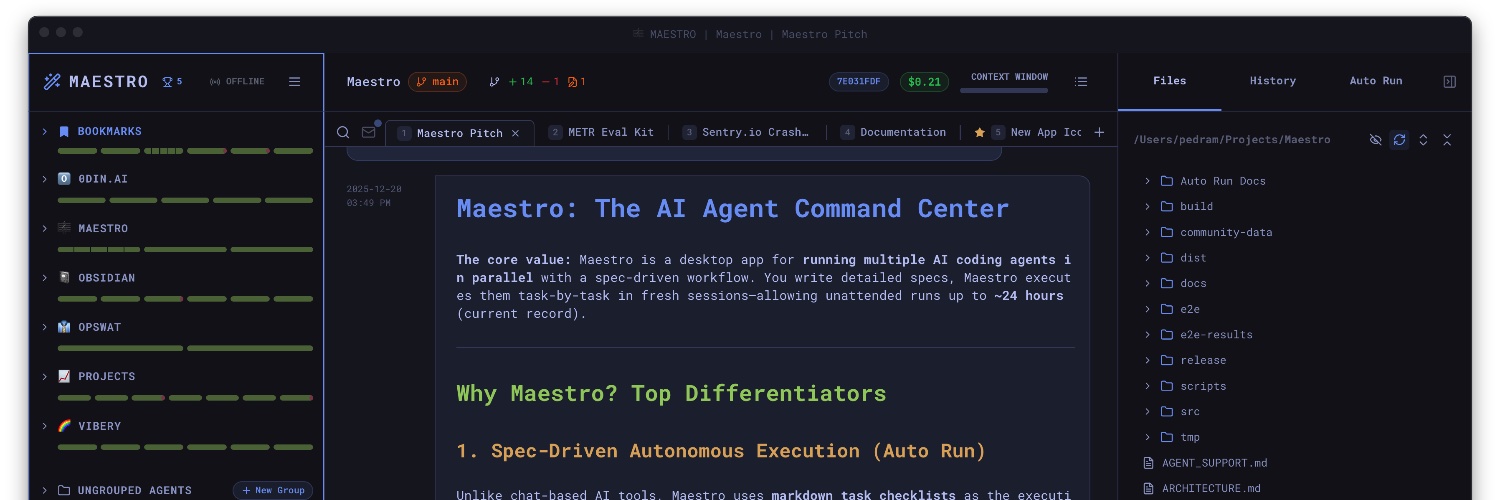1500x500 pixels.
Task: Open the sidebar hamburger menu
Action: pos(295,82)
